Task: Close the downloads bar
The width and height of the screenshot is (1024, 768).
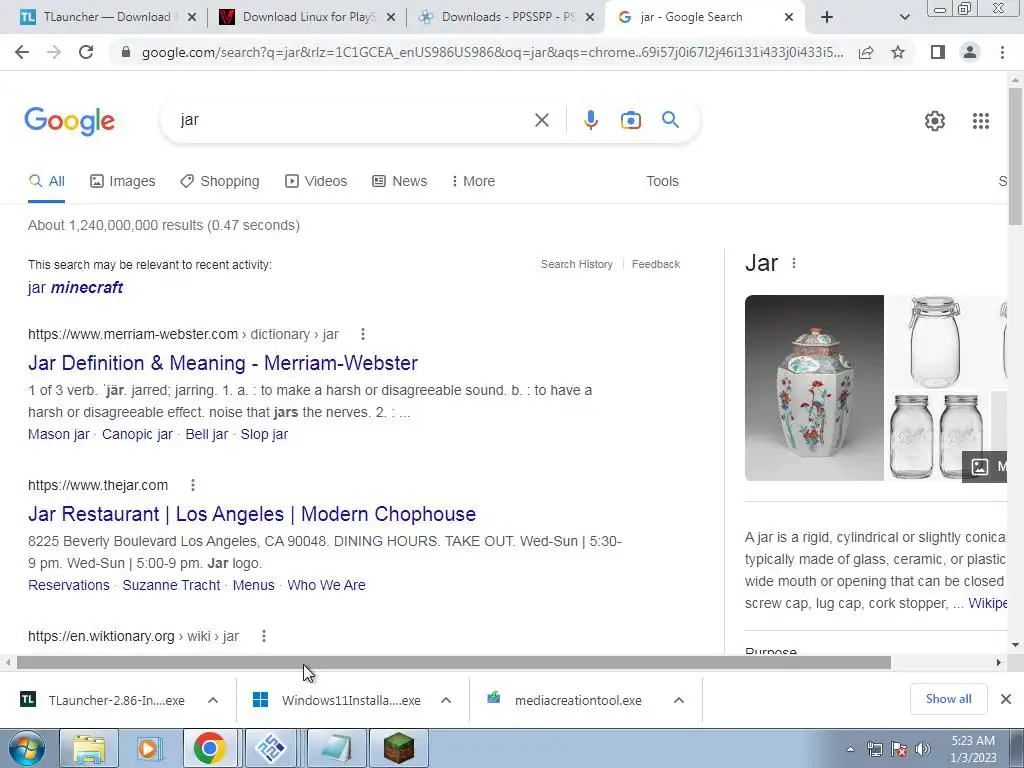Action: (x=1006, y=699)
